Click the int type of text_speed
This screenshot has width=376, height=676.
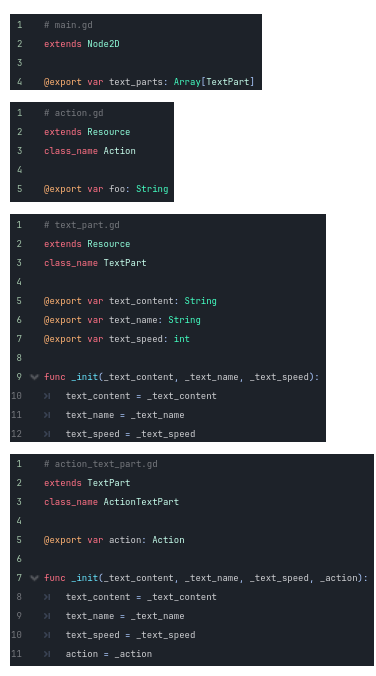coord(182,339)
